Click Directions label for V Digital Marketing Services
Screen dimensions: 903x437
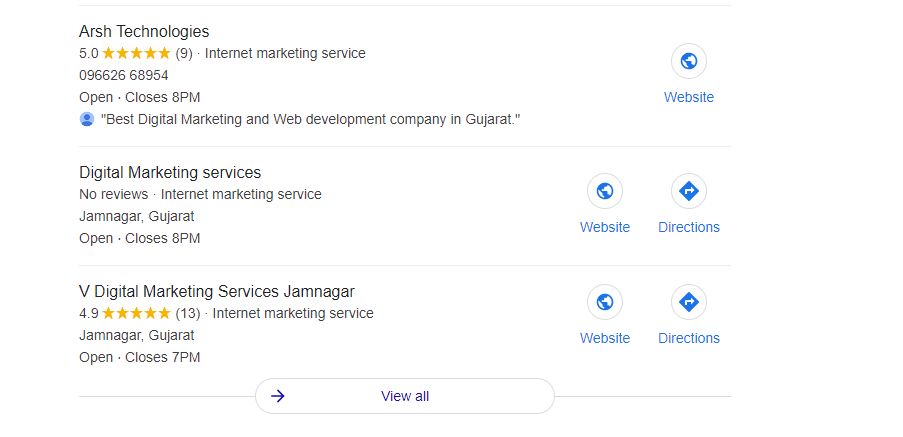688,338
